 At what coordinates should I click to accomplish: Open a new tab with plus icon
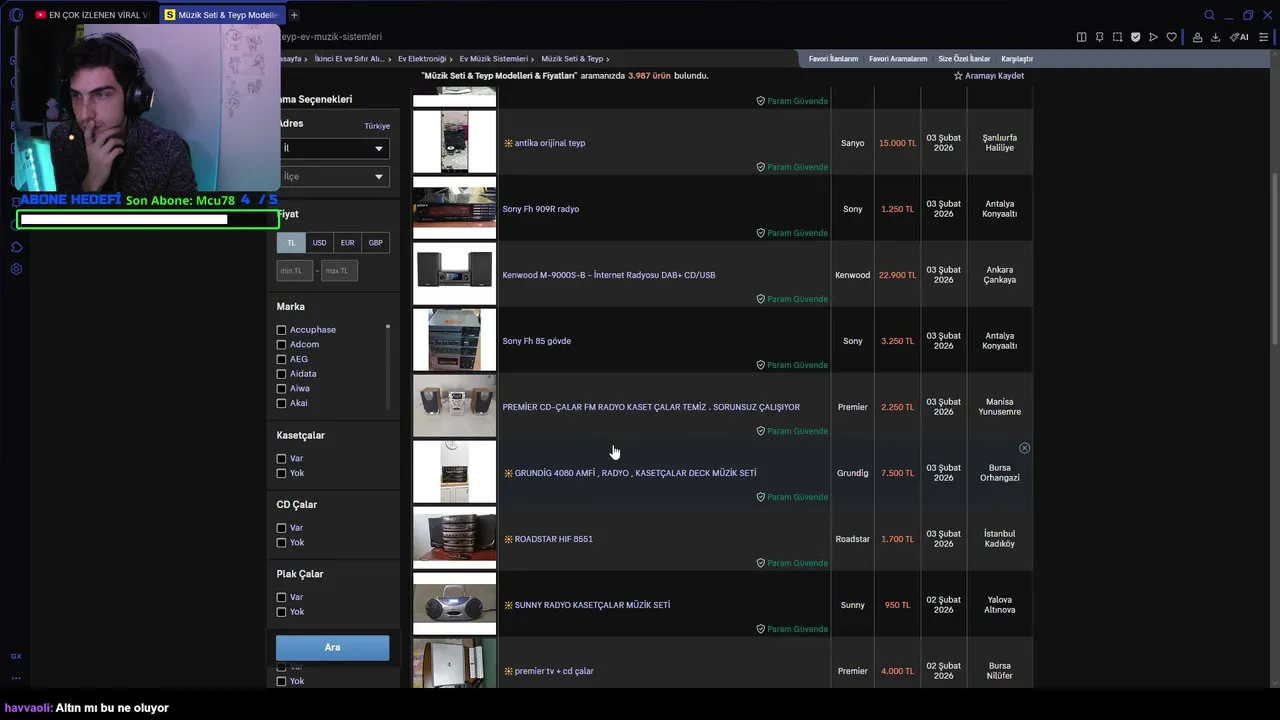click(294, 15)
